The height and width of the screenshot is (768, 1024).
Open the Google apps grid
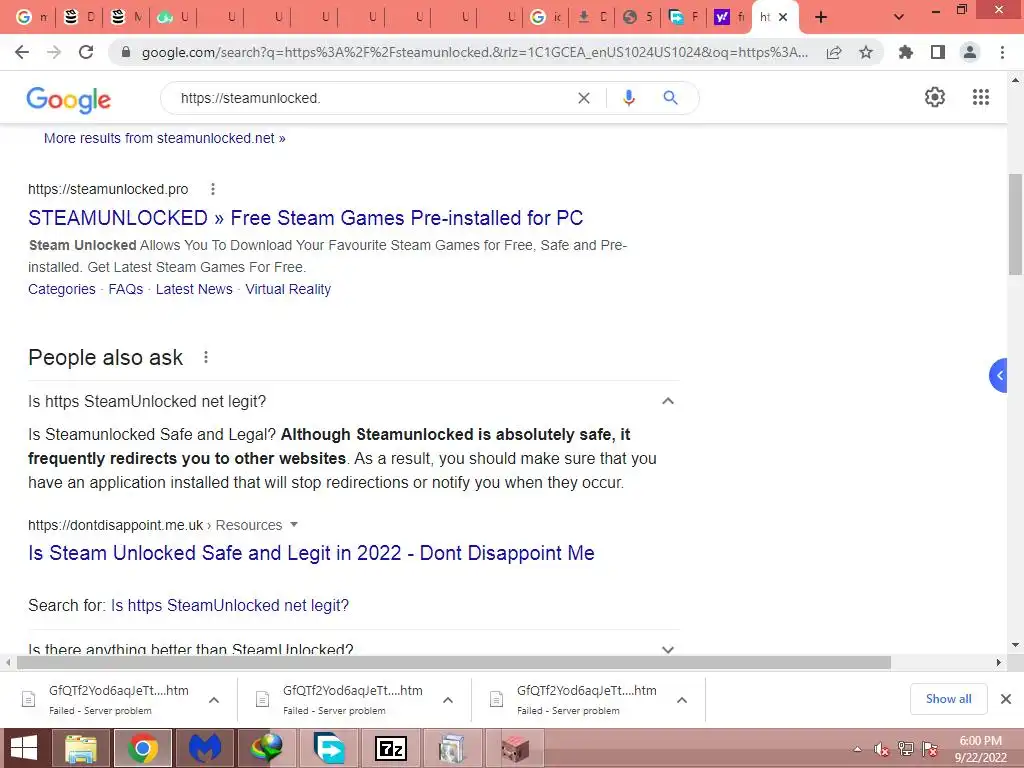[981, 97]
